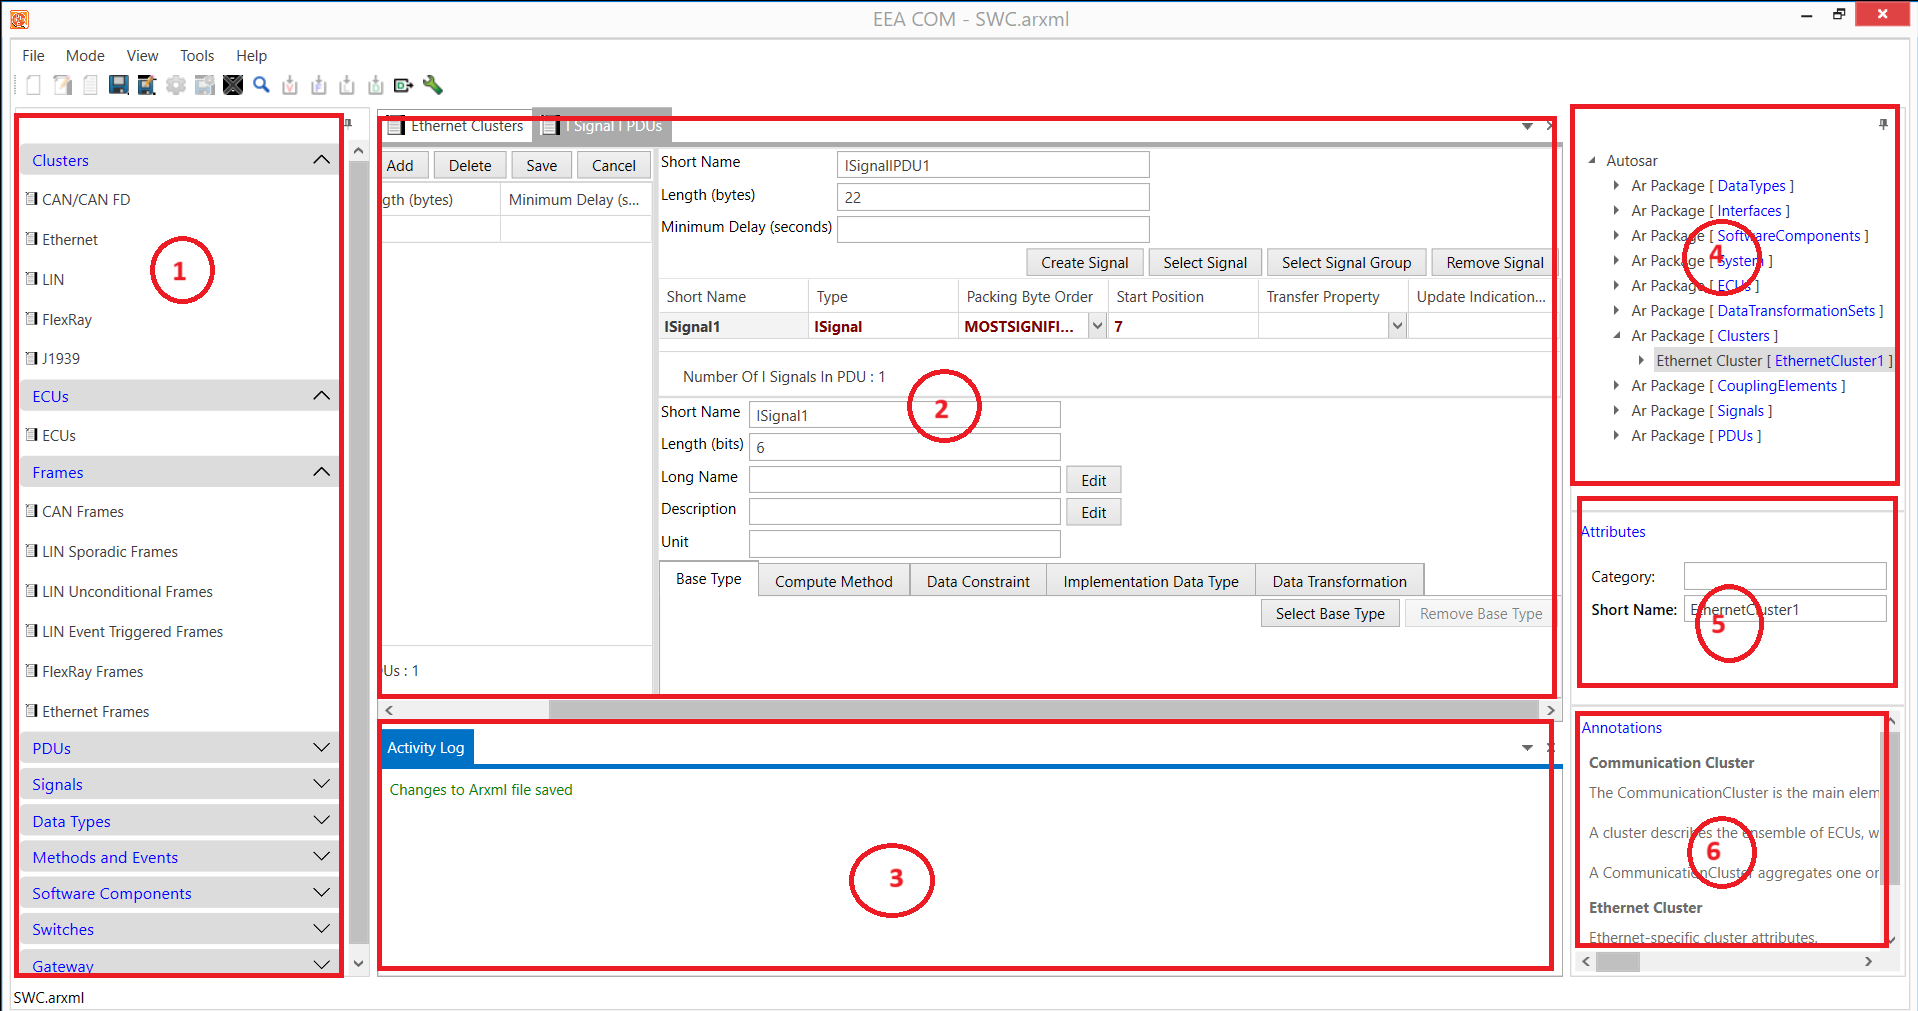This screenshot has height=1011, width=1918.
Task: Open the Packing Byte Order dropdown for ISignal1
Action: pos(1097,326)
